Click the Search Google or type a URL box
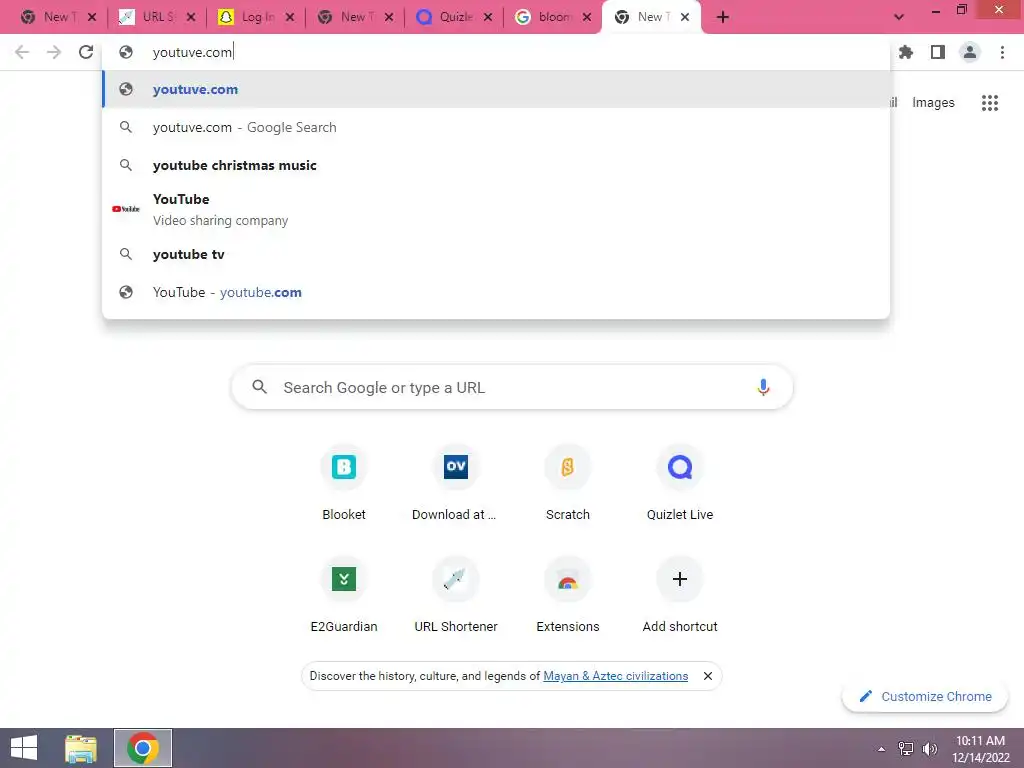 (512, 387)
